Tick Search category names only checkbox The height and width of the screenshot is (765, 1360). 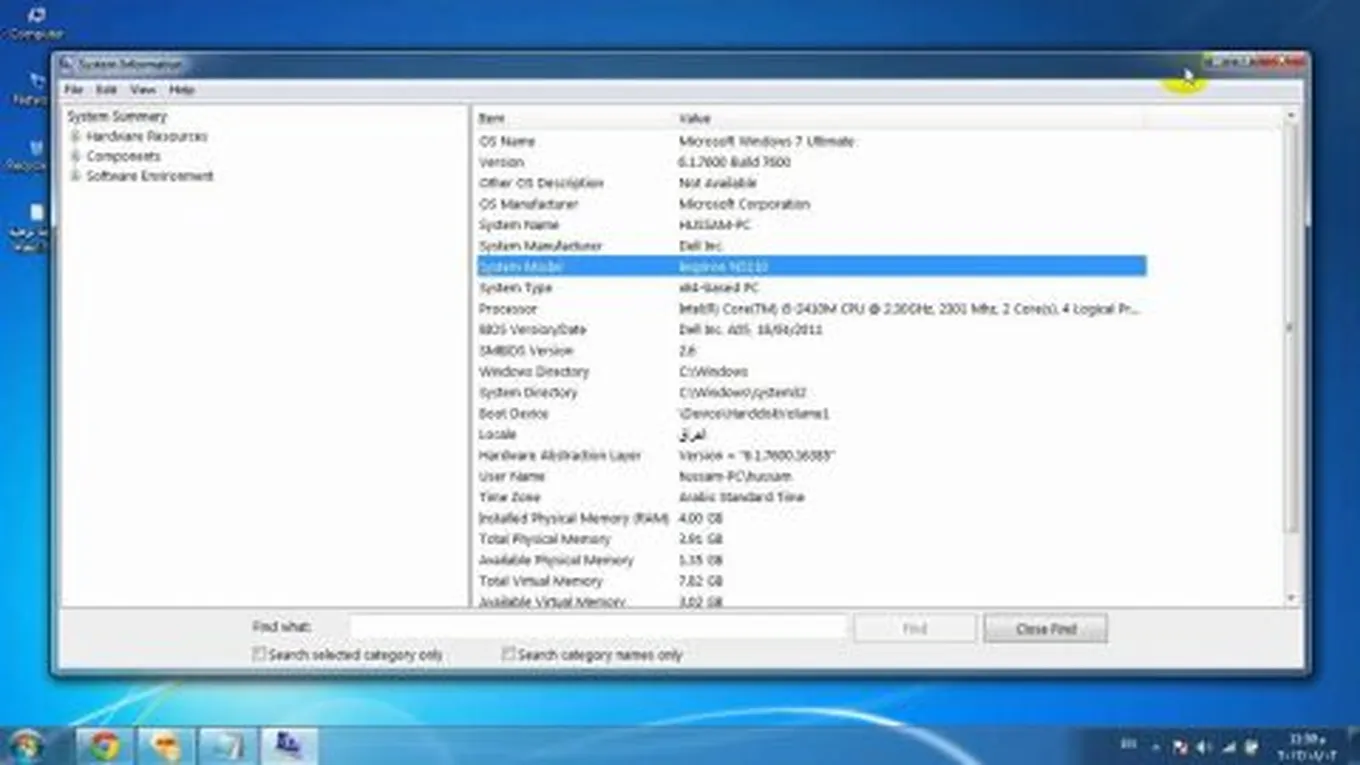pyautogui.click(x=508, y=654)
